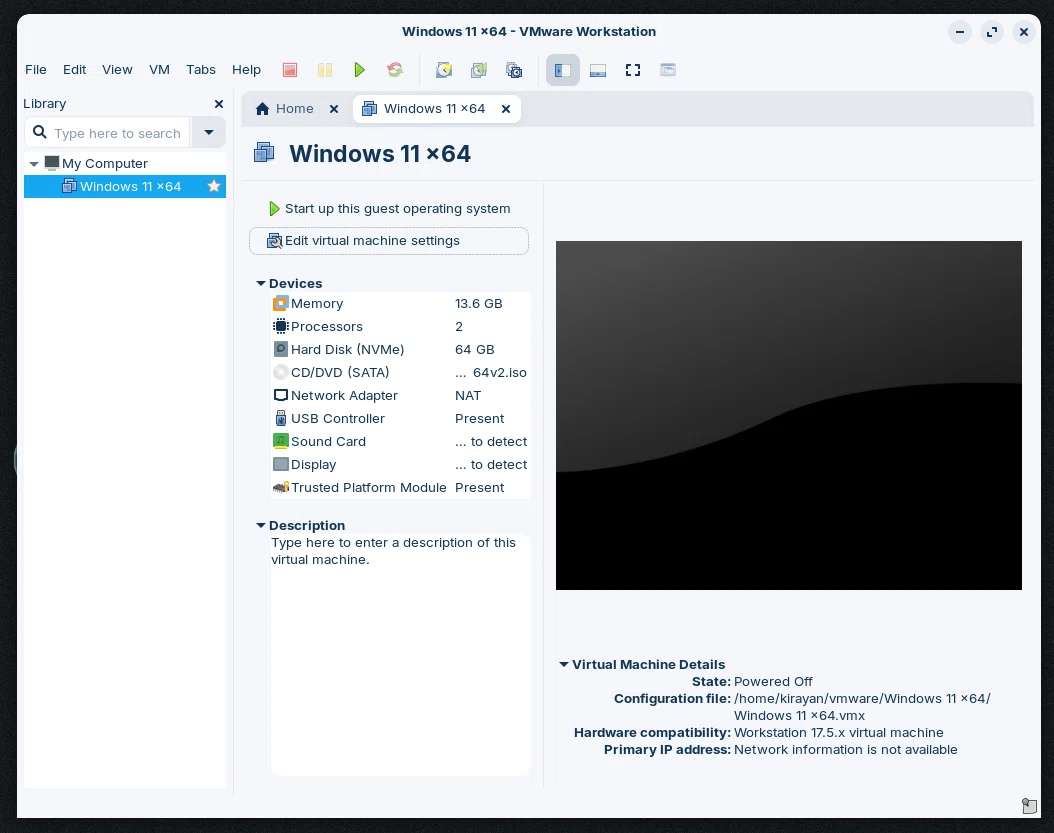Screen dimensions: 1054x833
Task: Open the VM menu
Action: coord(159,70)
